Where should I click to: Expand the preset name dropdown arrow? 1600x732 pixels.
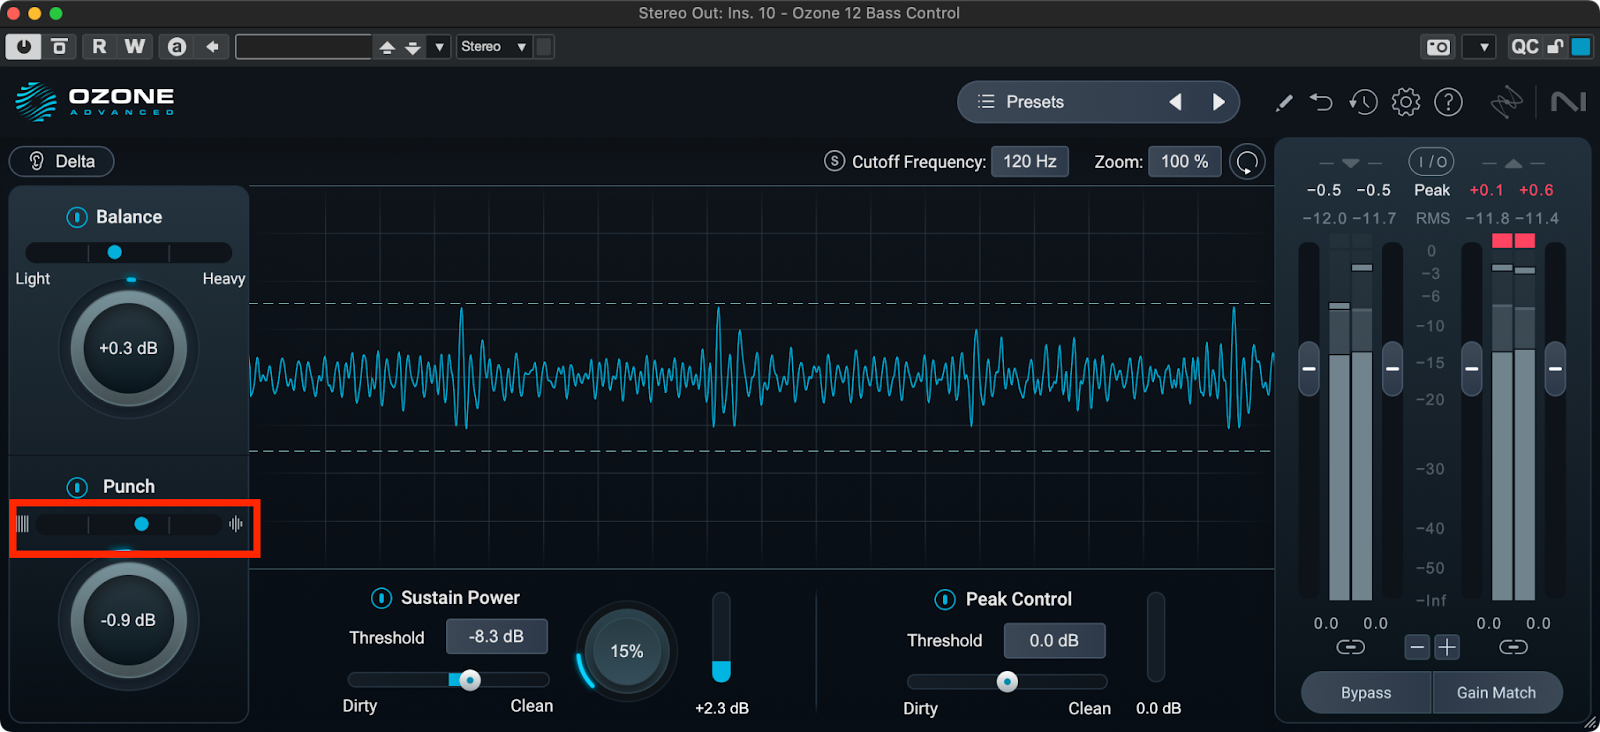(x=439, y=47)
